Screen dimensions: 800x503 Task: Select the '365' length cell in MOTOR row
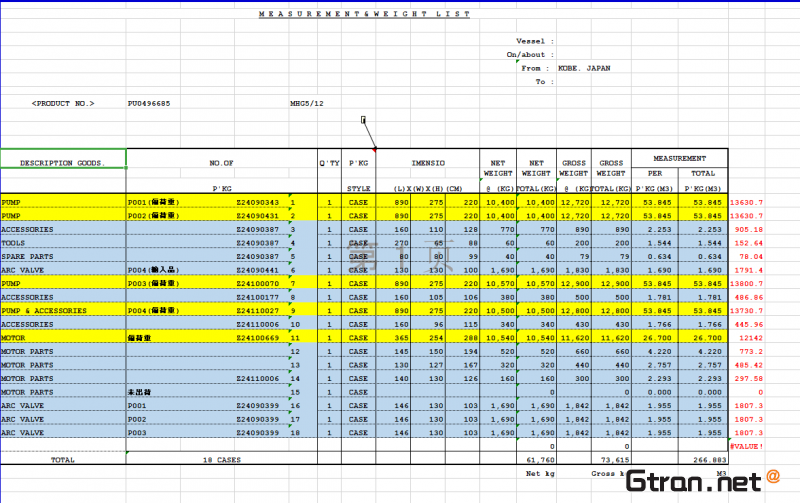pos(402,338)
